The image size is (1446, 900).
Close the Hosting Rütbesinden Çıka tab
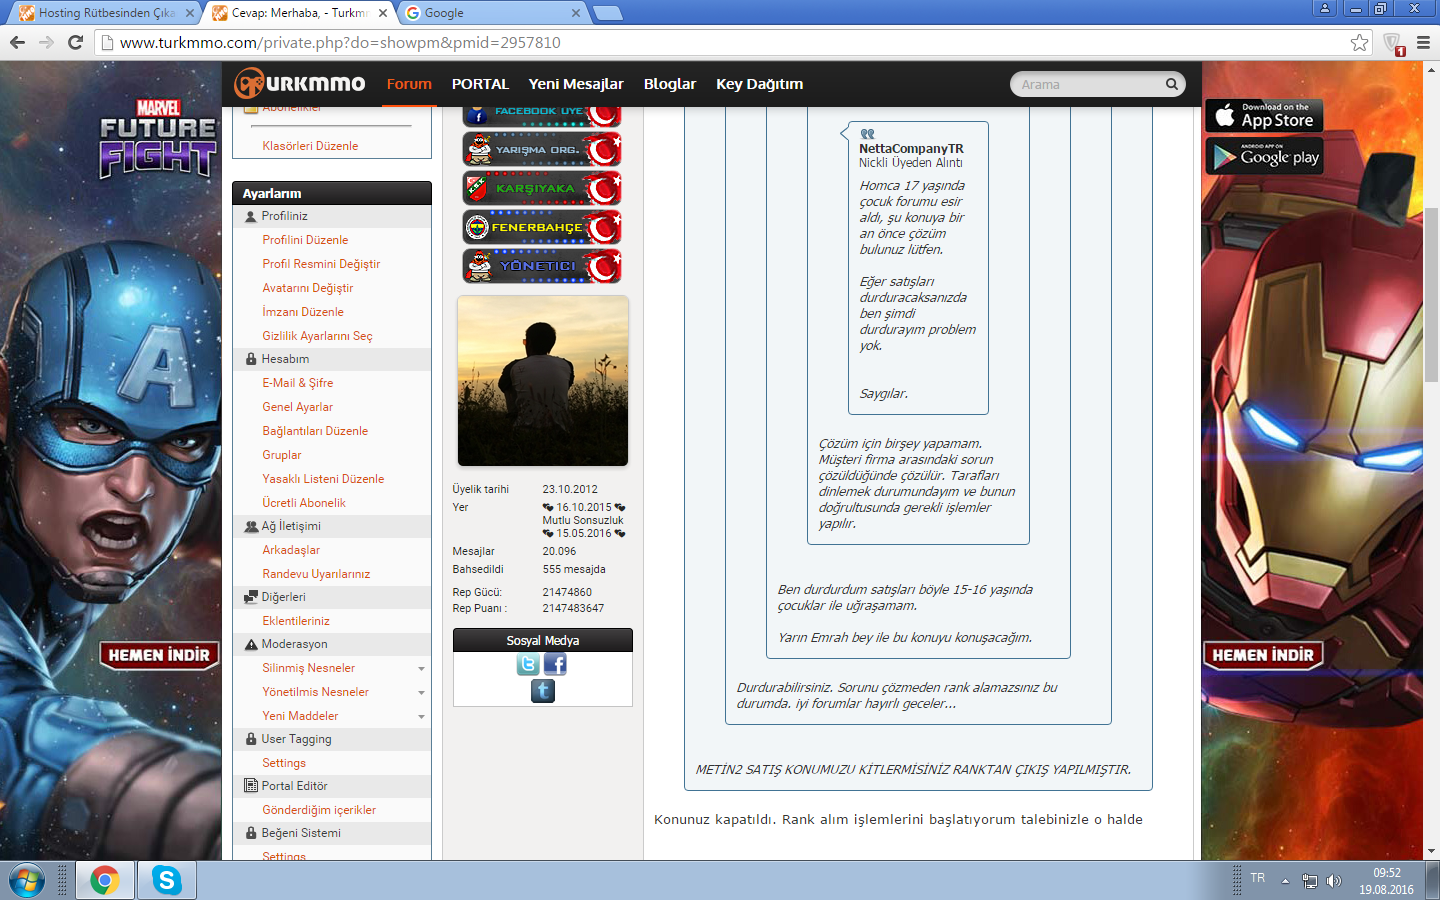click(x=190, y=13)
